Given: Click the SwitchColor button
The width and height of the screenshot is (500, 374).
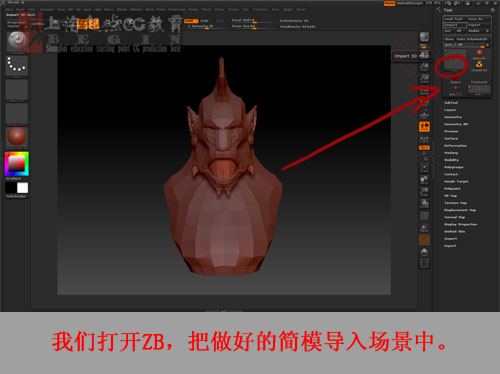Looking at the screenshot, I should pyautogui.click(x=16, y=196).
